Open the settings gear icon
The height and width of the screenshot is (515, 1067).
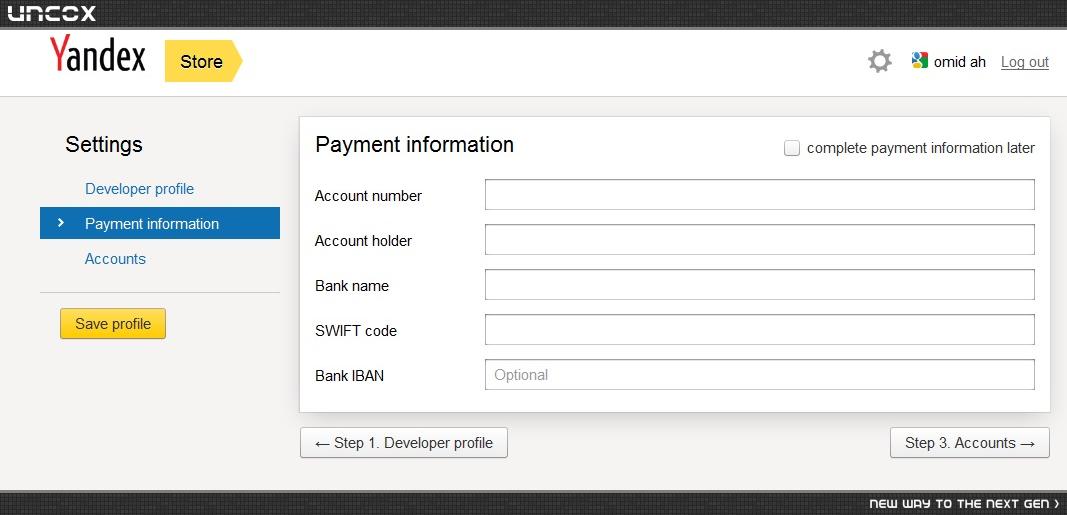click(879, 61)
